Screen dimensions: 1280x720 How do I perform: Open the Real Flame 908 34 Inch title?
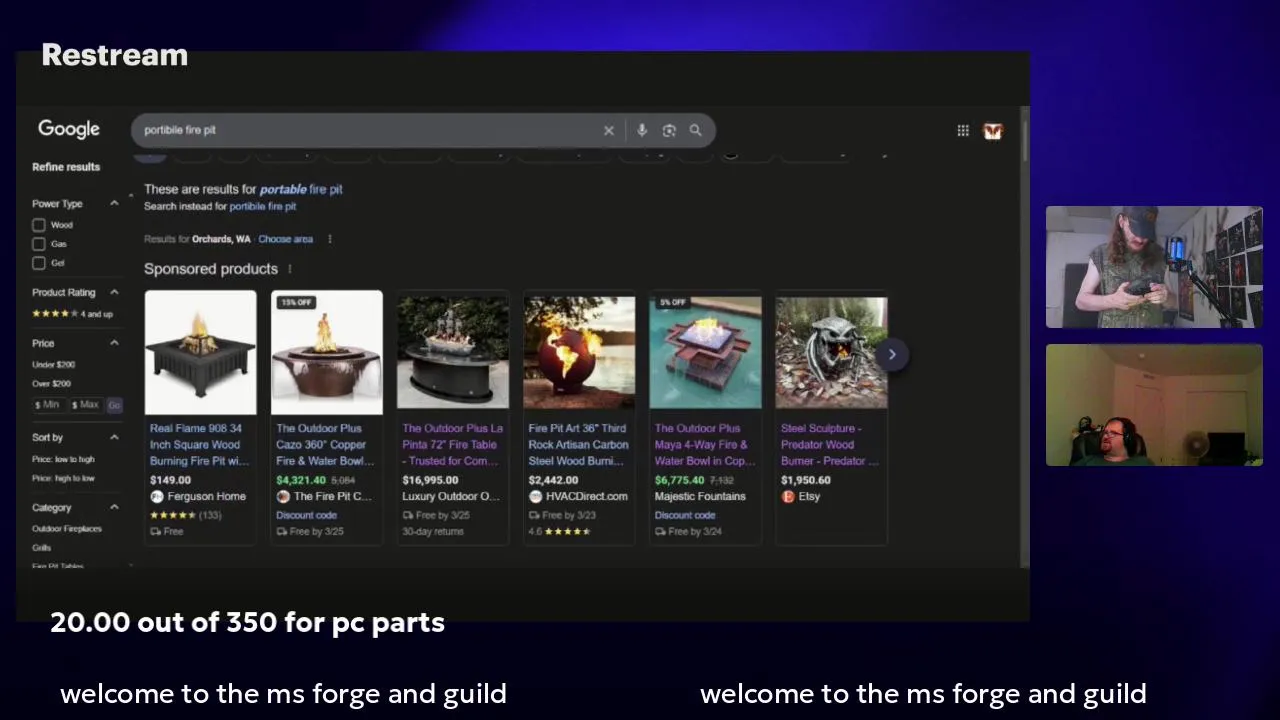[x=199, y=445]
